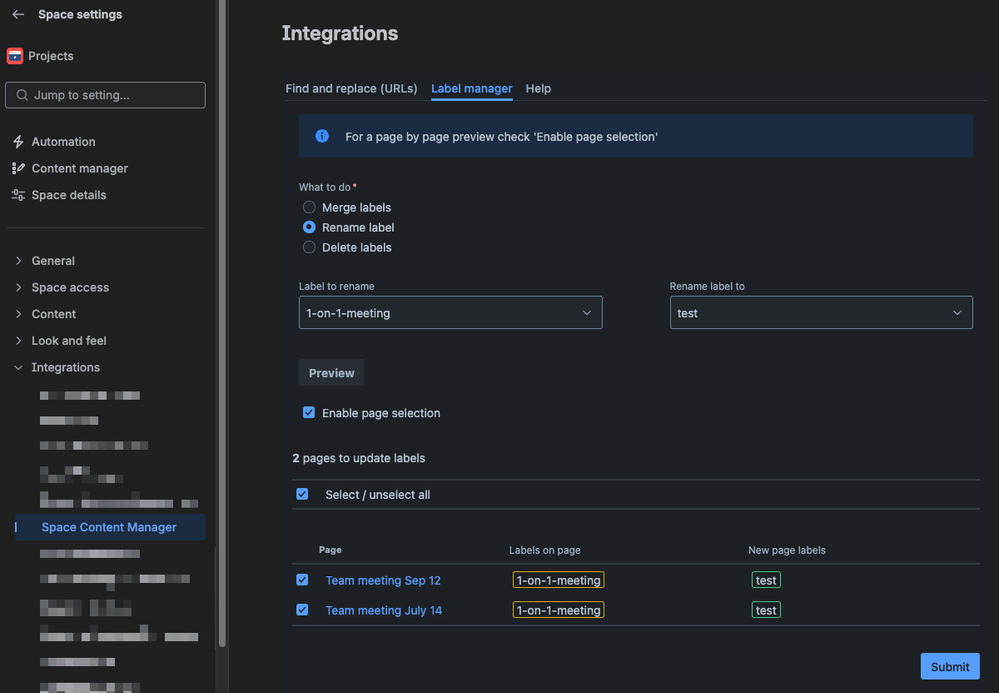This screenshot has height=693, width=999.
Task: Select the Delete labels radio option
Action: 309,248
